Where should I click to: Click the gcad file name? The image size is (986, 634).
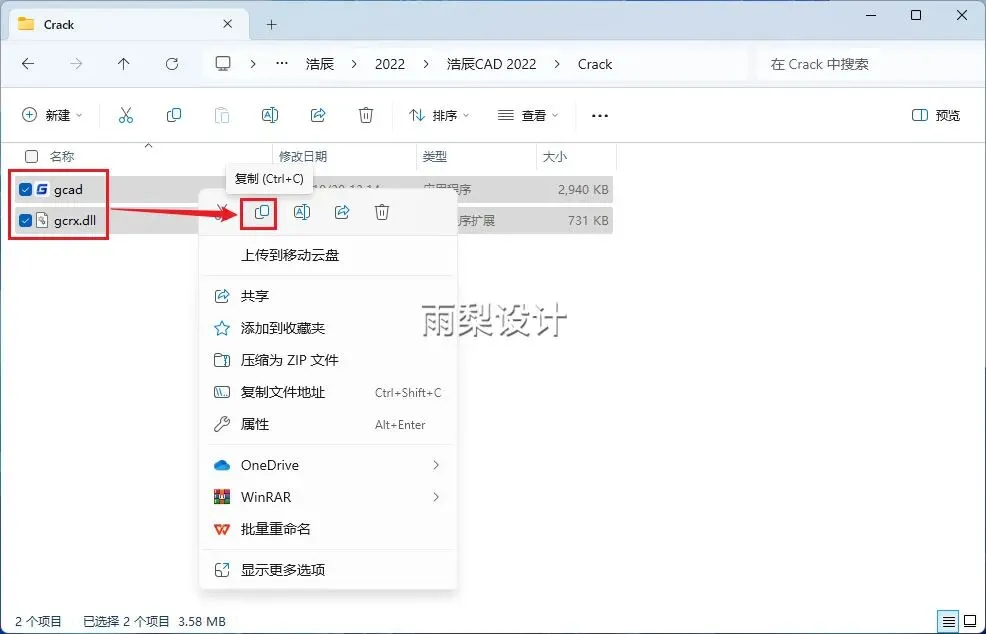click(69, 189)
